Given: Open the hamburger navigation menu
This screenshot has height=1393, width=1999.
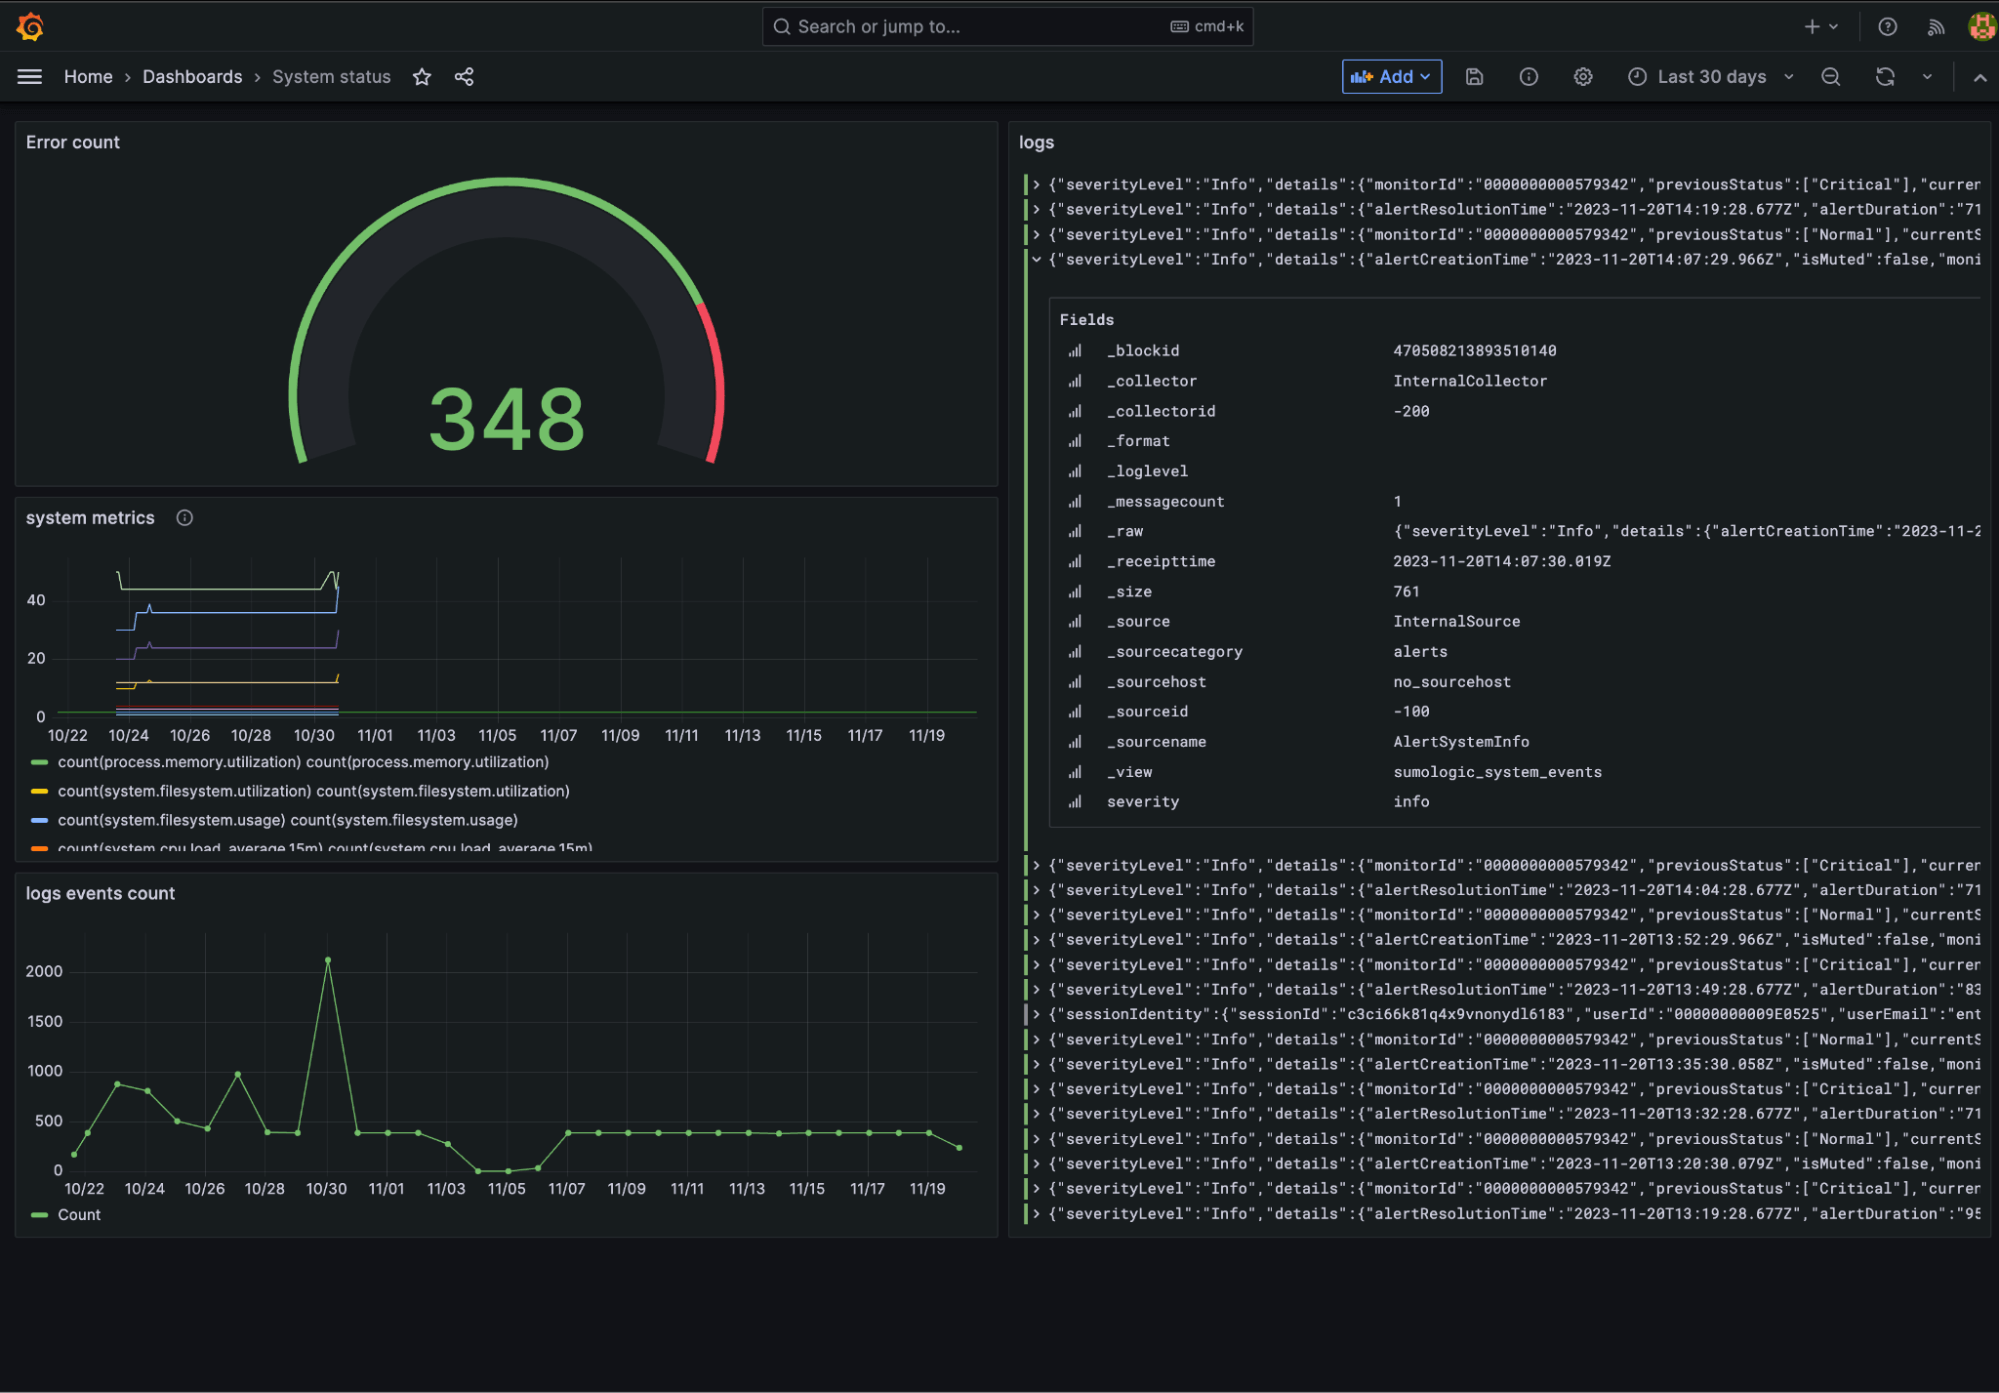Looking at the screenshot, I should [29, 76].
